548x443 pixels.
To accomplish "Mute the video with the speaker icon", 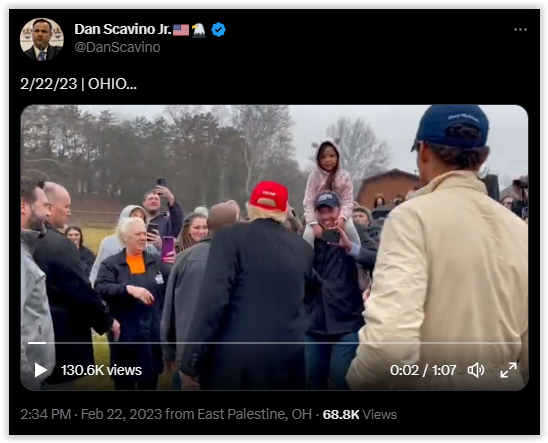I will 476,370.
